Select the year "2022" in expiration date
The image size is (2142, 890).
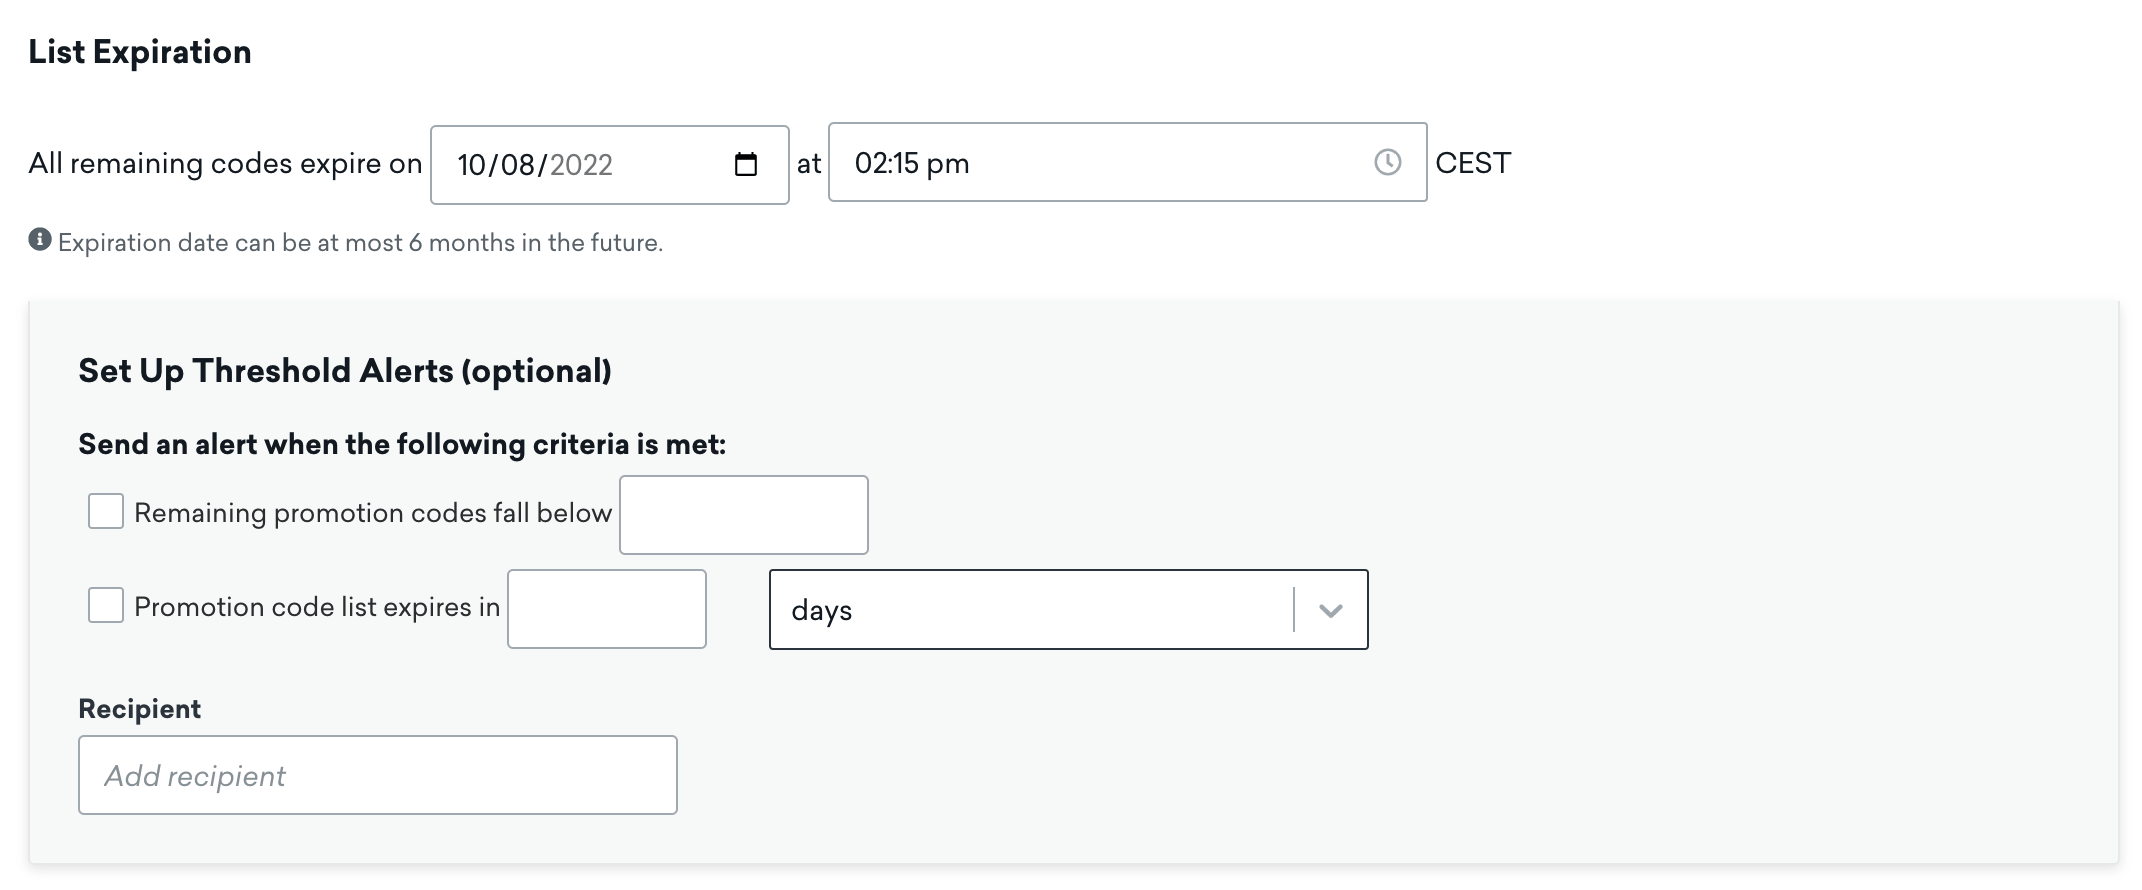click(581, 165)
